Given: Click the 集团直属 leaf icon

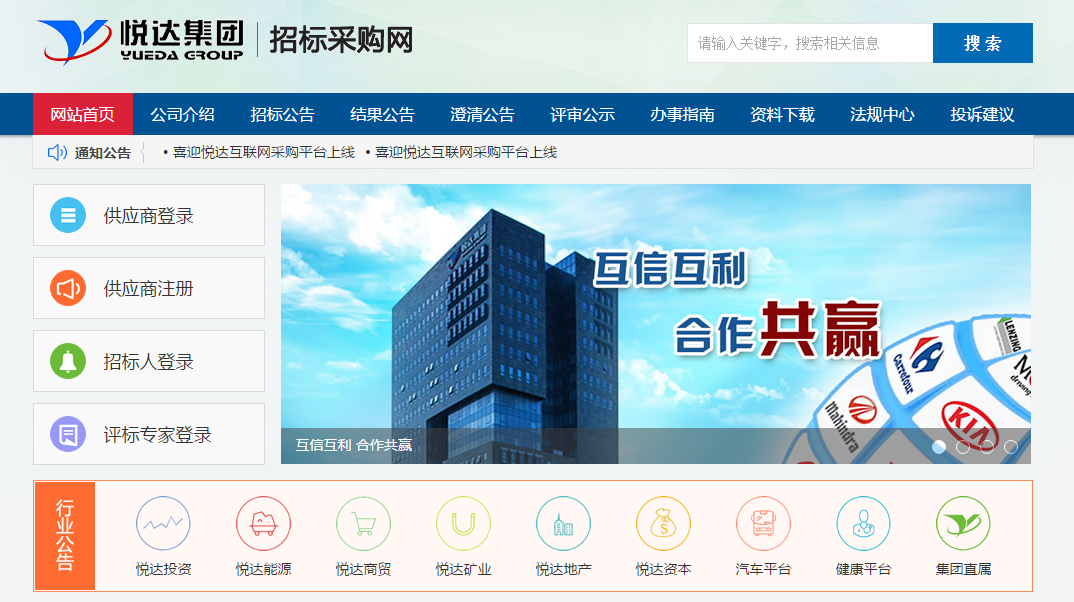Looking at the screenshot, I should click(963, 523).
